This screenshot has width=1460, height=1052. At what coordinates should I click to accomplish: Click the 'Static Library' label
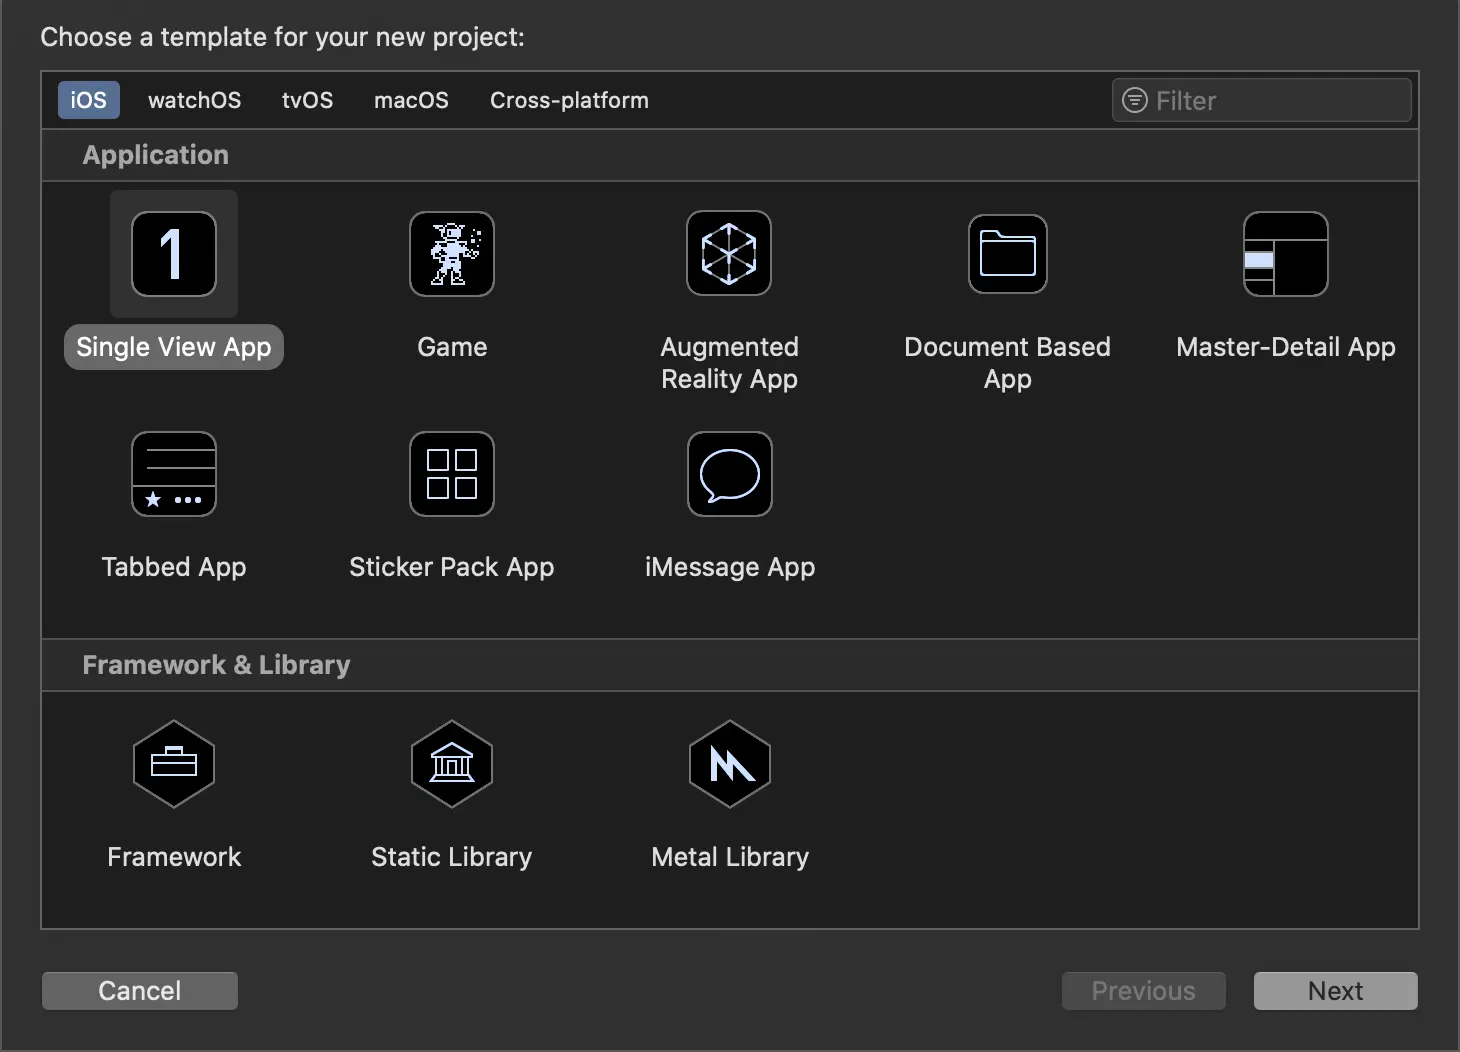(452, 857)
